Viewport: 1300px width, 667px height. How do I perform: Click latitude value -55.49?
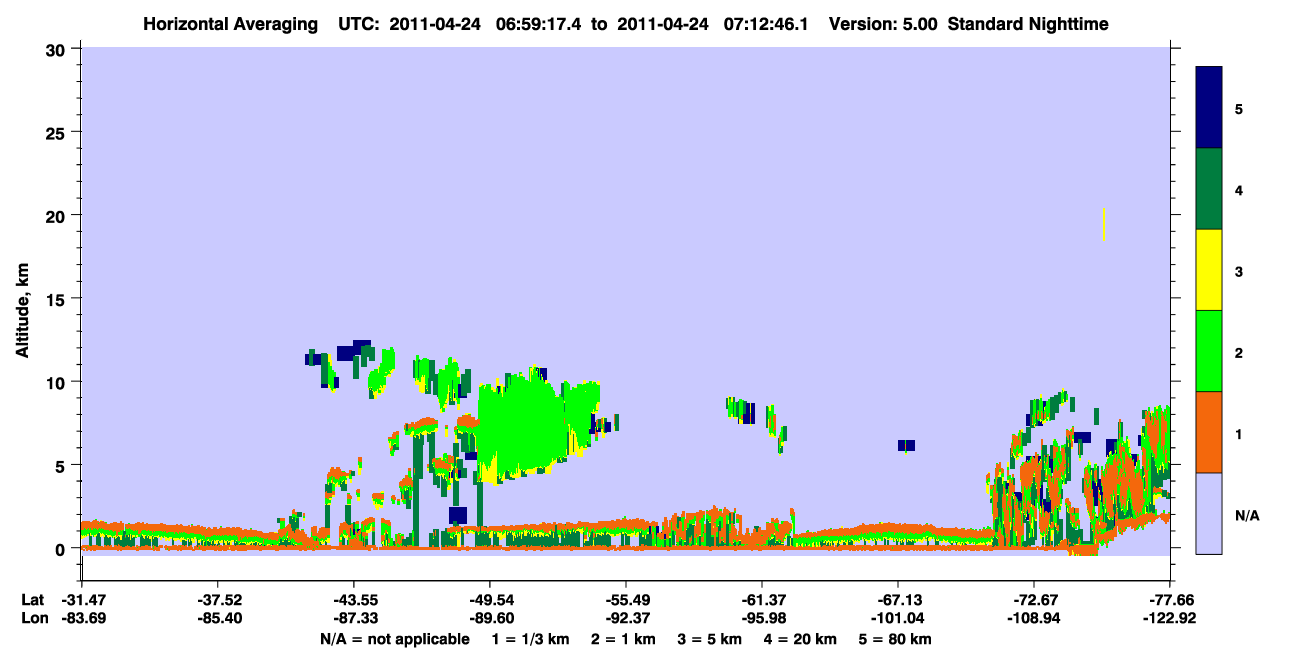pos(625,600)
